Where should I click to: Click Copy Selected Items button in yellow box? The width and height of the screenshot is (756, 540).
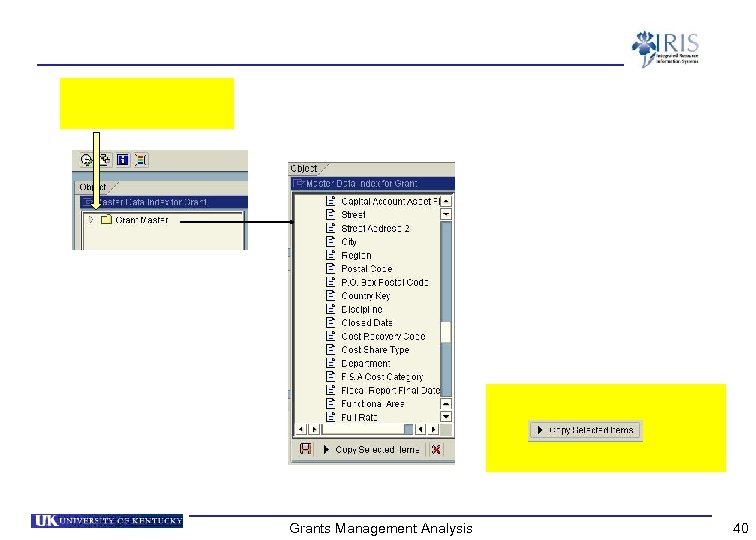585,430
